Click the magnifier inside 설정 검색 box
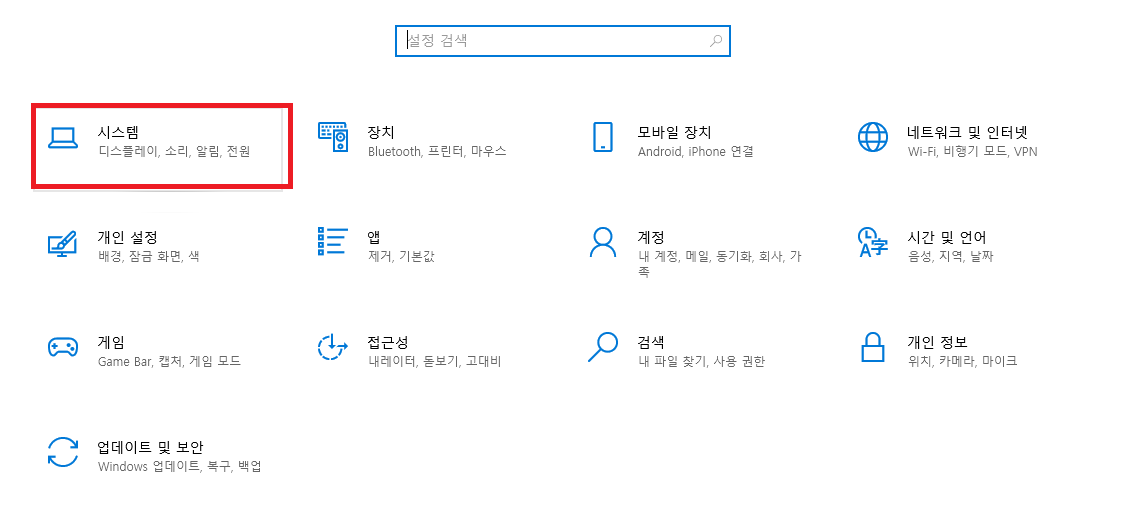The height and width of the screenshot is (510, 1131). pyautogui.click(x=716, y=41)
